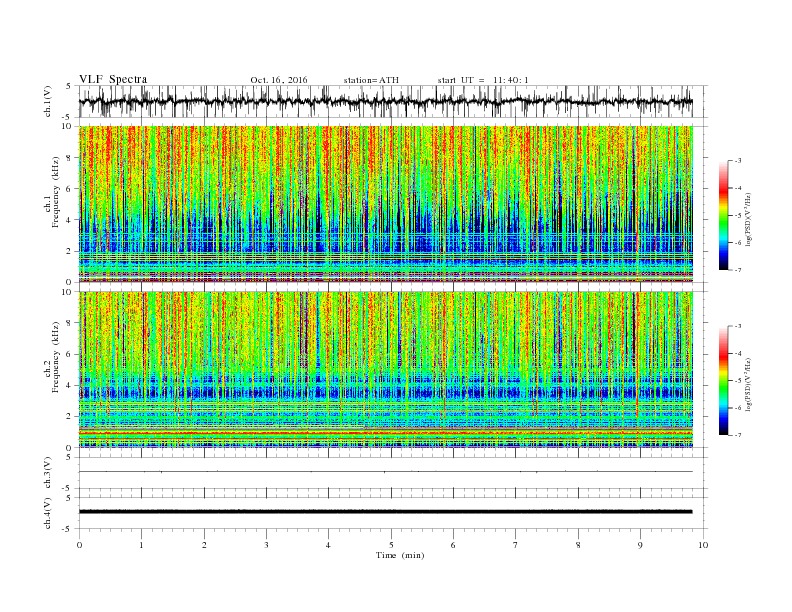This screenshot has height=612, width=792.
Task: Click the "9" tick on the time axis
Action: [x=640, y=545]
